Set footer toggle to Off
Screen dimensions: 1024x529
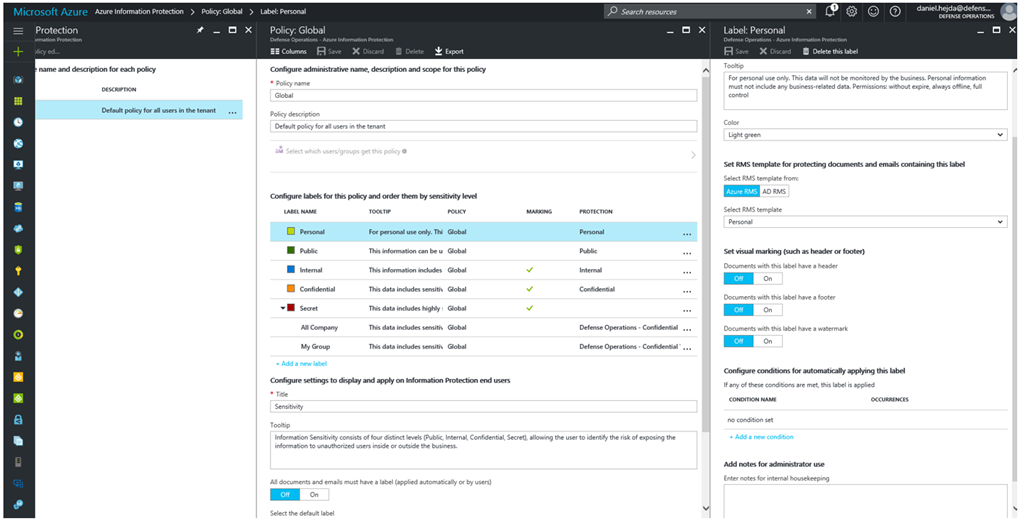[739, 310]
